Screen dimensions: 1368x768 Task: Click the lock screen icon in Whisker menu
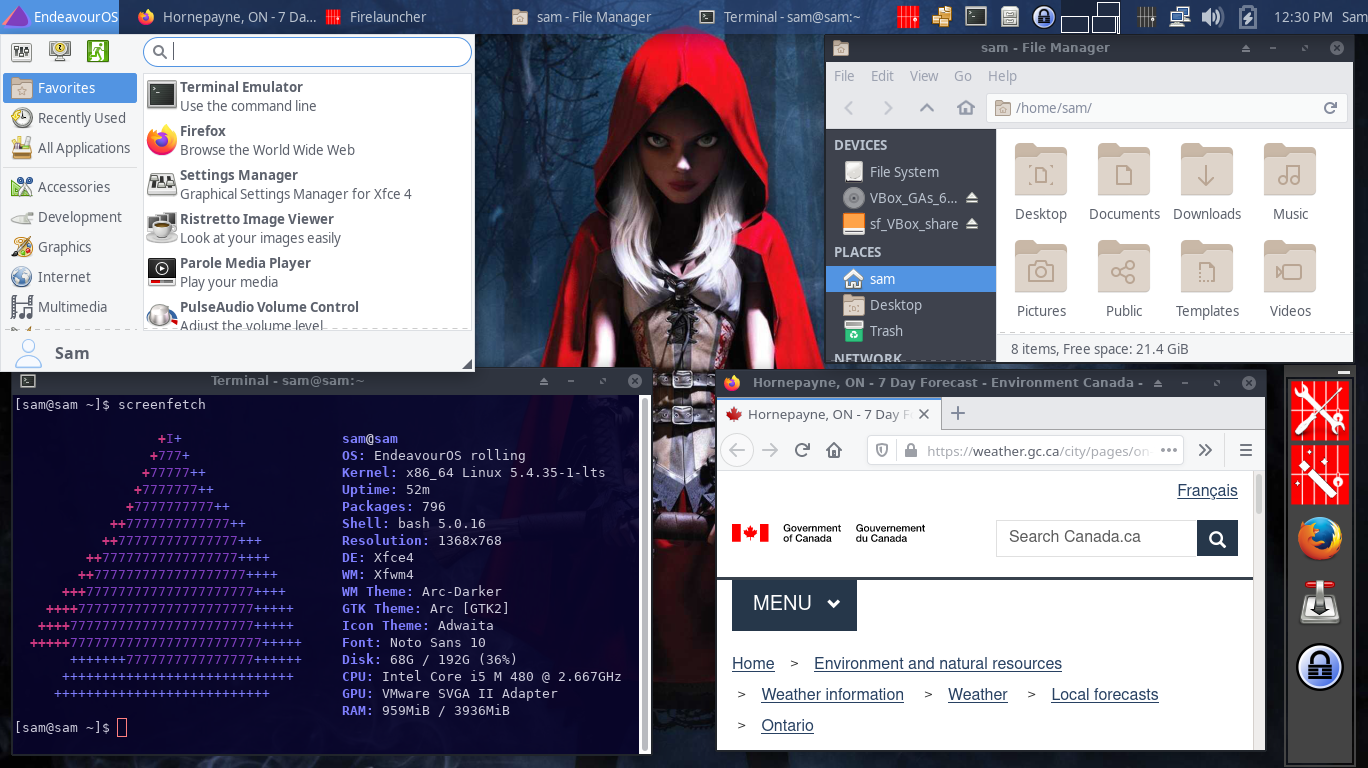59,52
